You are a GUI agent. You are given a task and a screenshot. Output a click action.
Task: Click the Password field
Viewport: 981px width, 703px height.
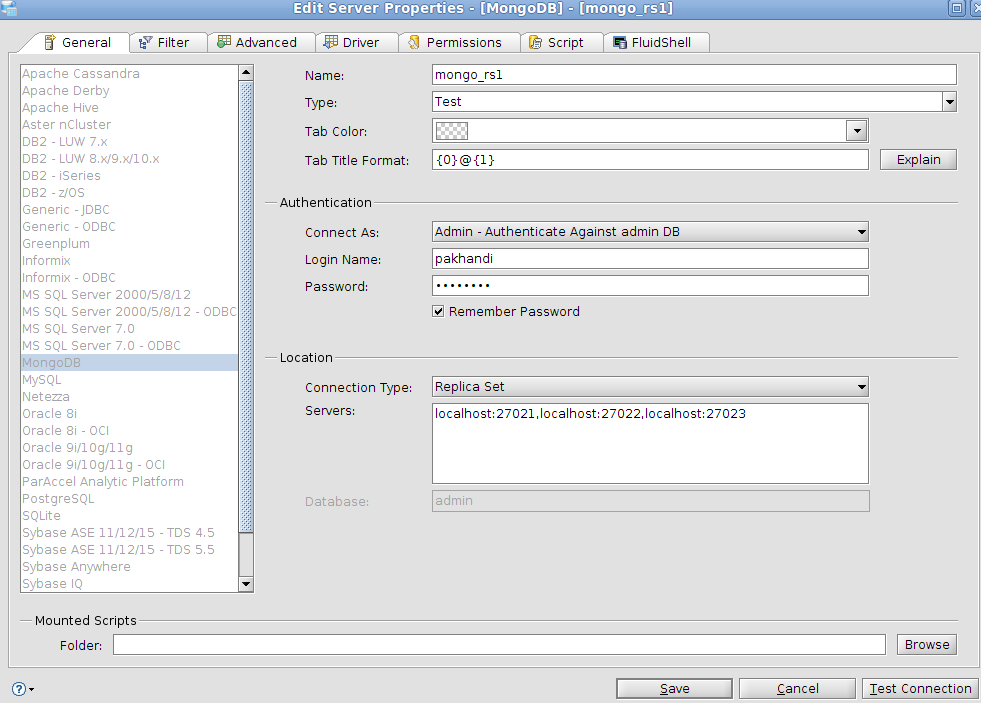click(x=650, y=286)
